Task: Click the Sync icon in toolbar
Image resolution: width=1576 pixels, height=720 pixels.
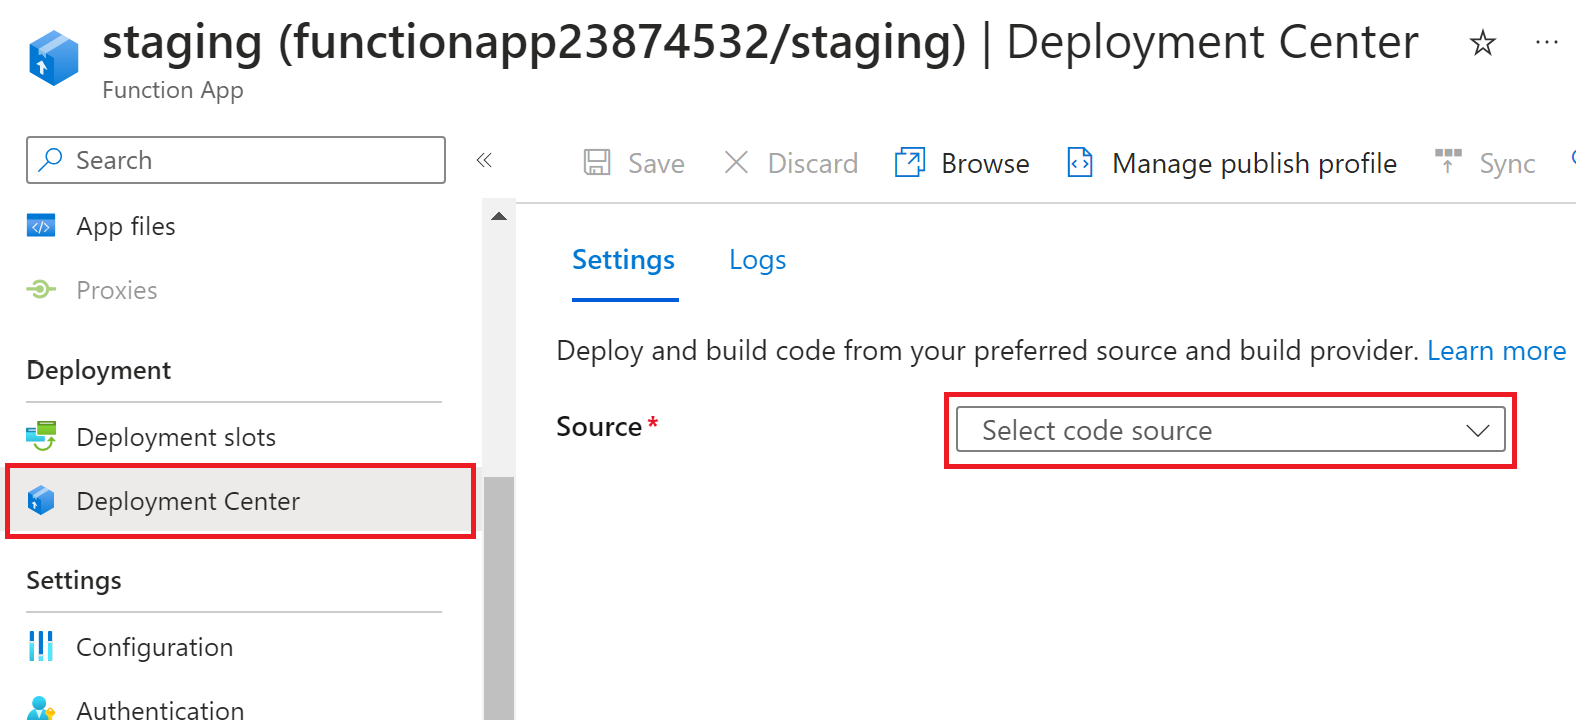Action: 1448,161
